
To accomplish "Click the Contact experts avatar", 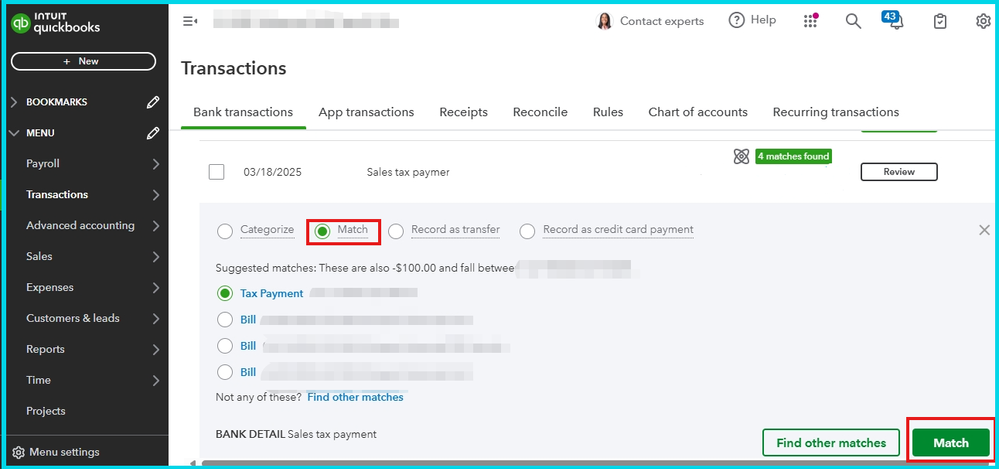I will [x=603, y=21].
